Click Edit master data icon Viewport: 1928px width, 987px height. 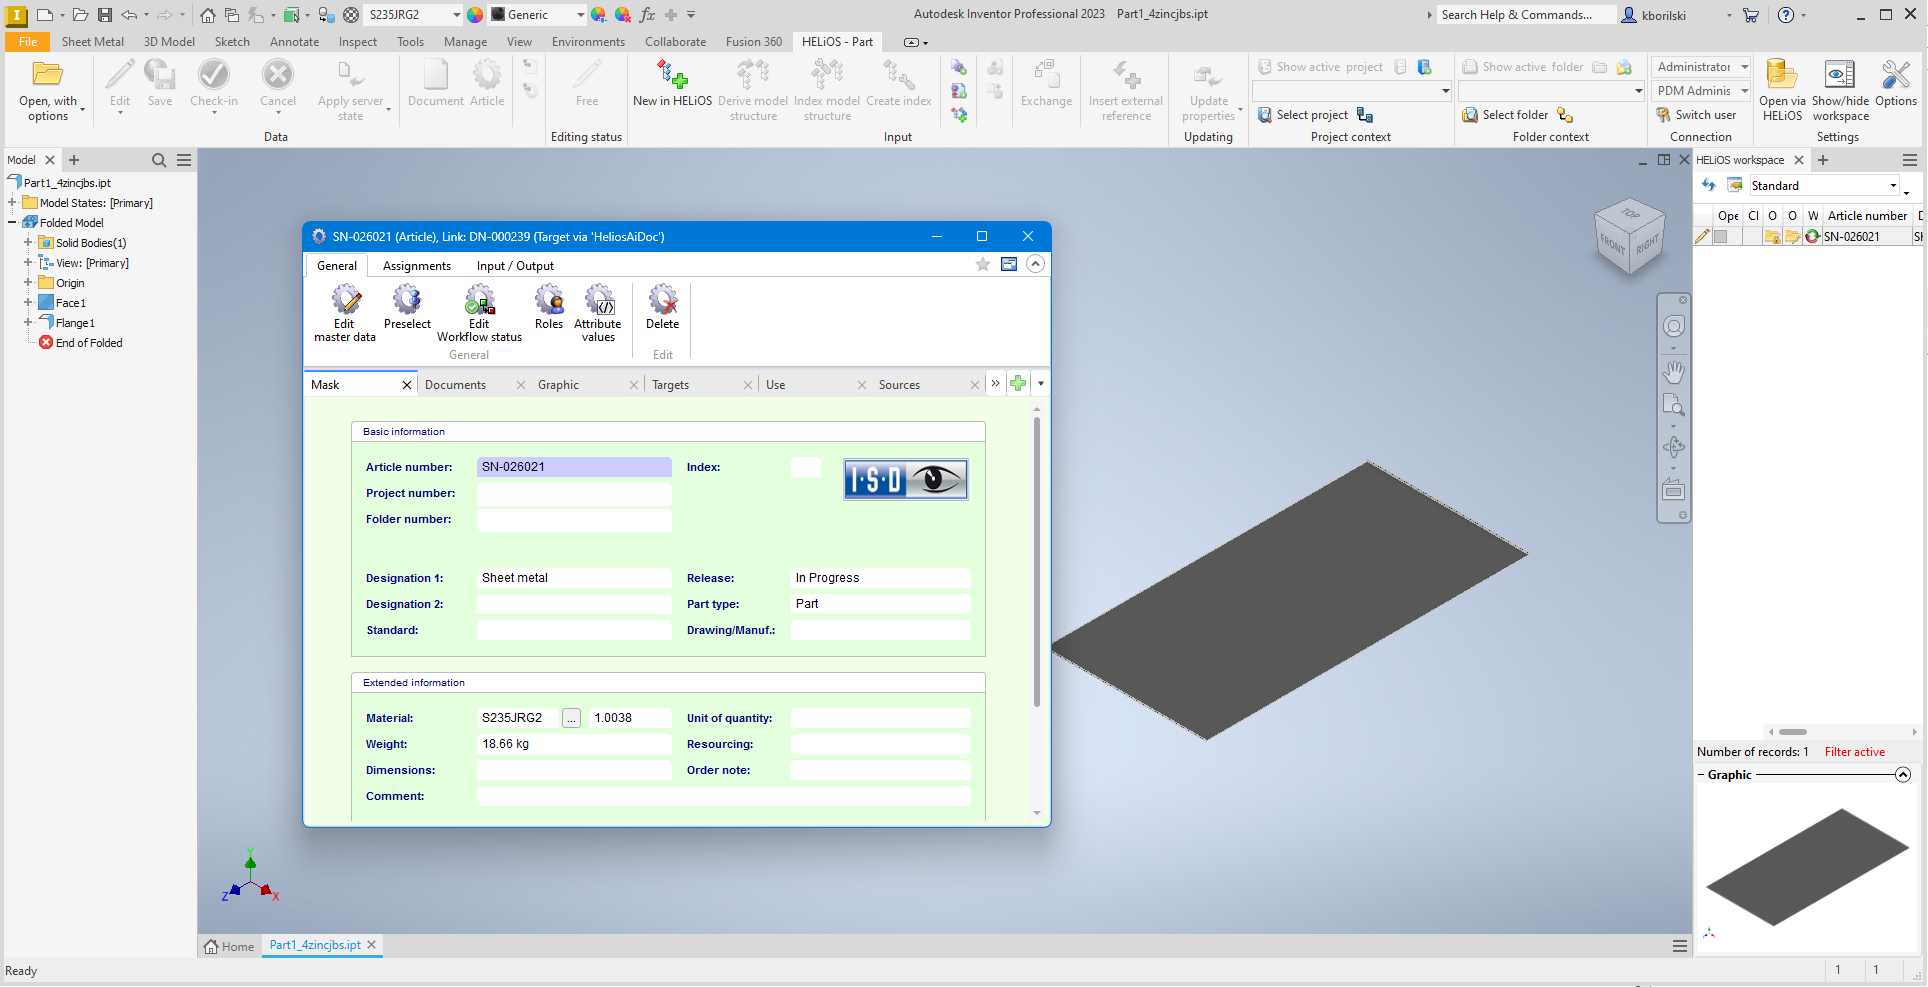point(345,314)
